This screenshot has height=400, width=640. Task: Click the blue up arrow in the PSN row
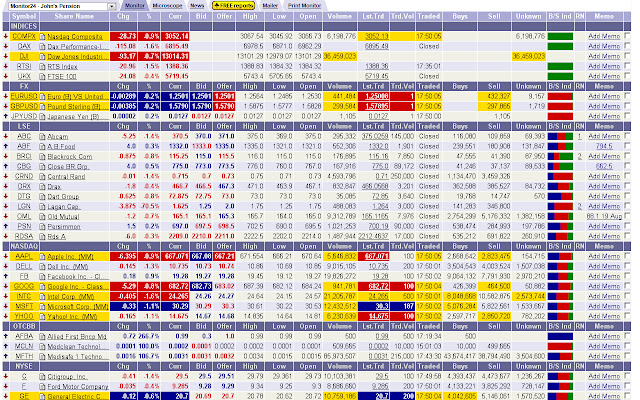(6, 226)
